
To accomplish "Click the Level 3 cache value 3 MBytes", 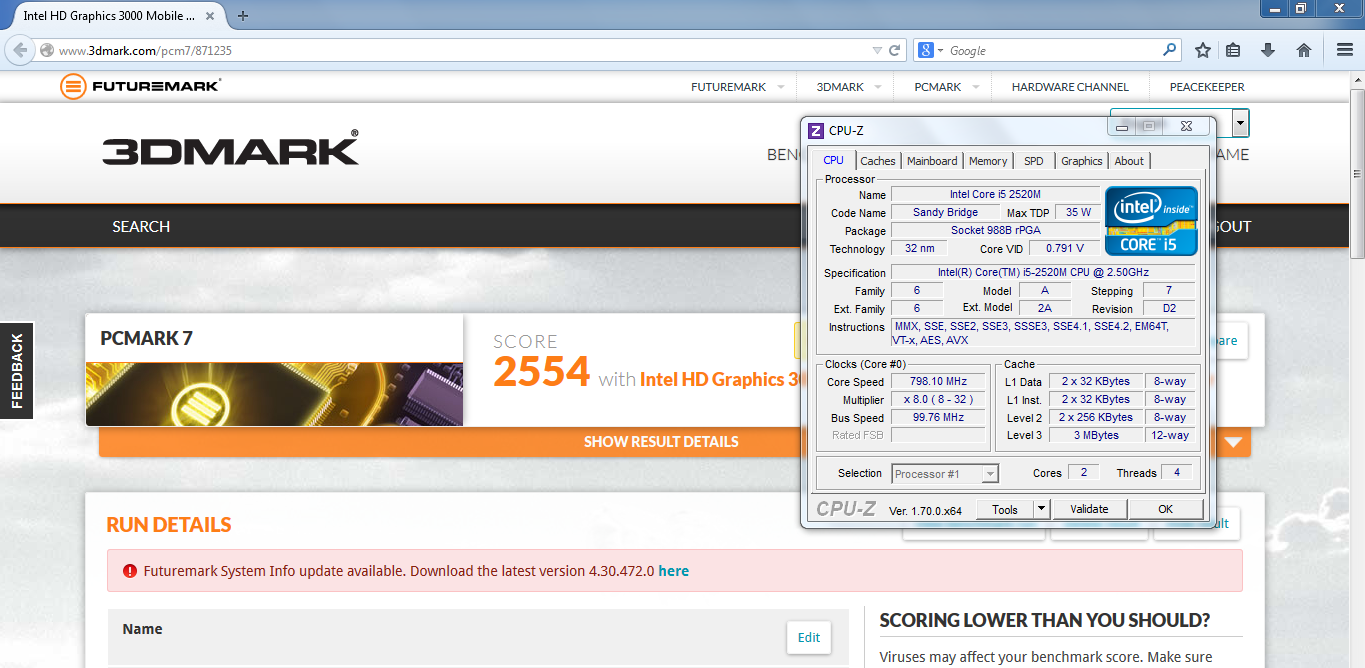I will 1095,435.
